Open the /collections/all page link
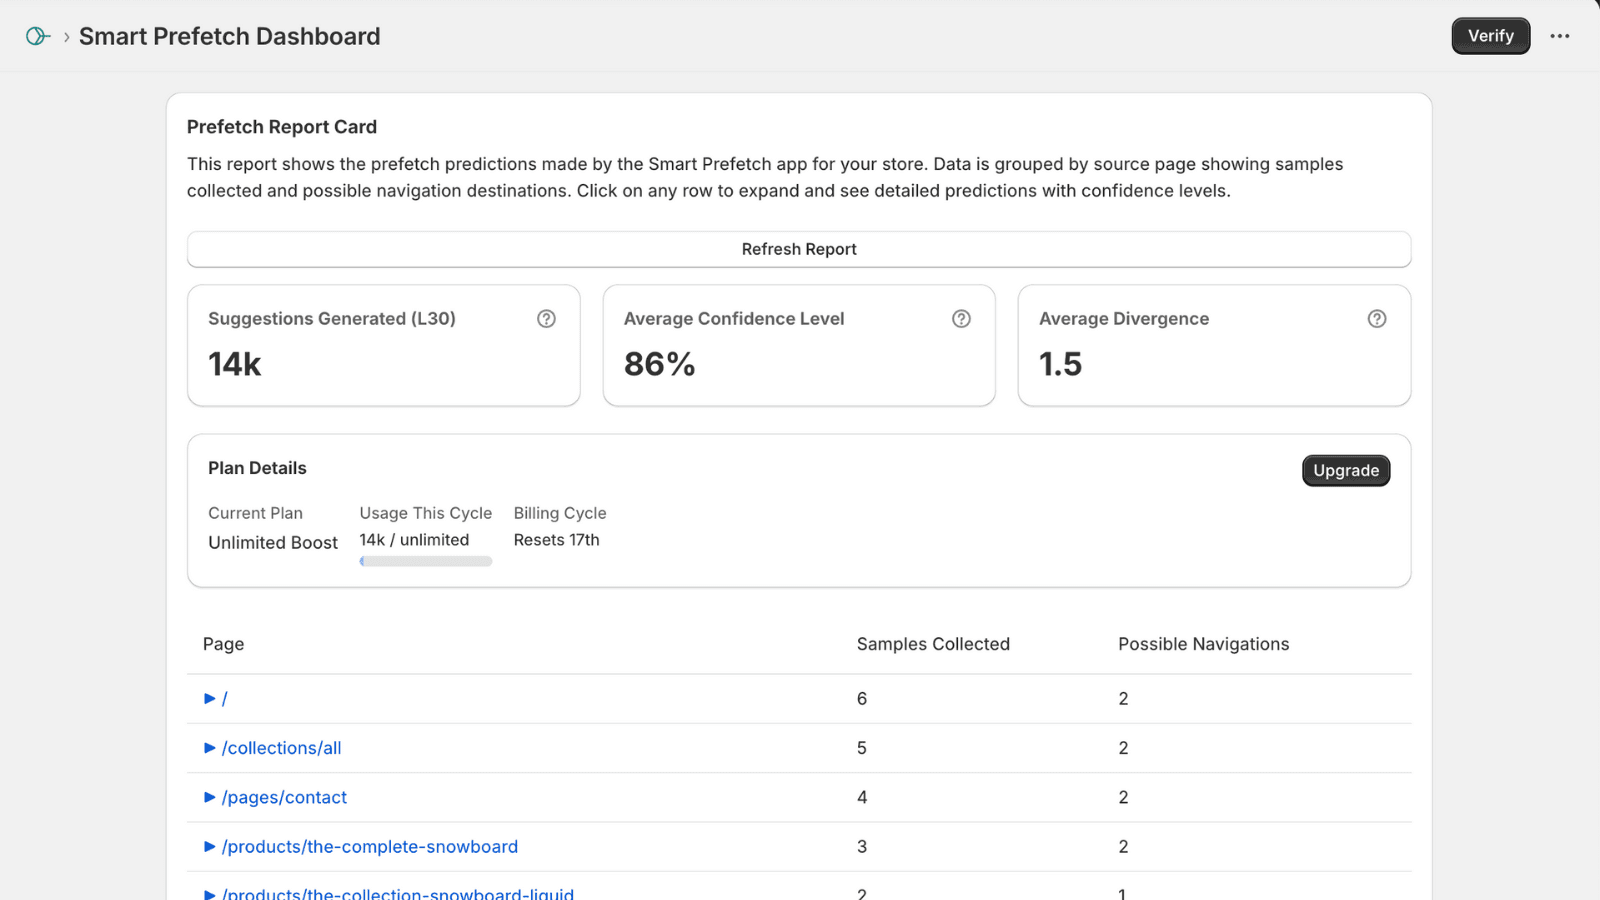 pos(282,747)
